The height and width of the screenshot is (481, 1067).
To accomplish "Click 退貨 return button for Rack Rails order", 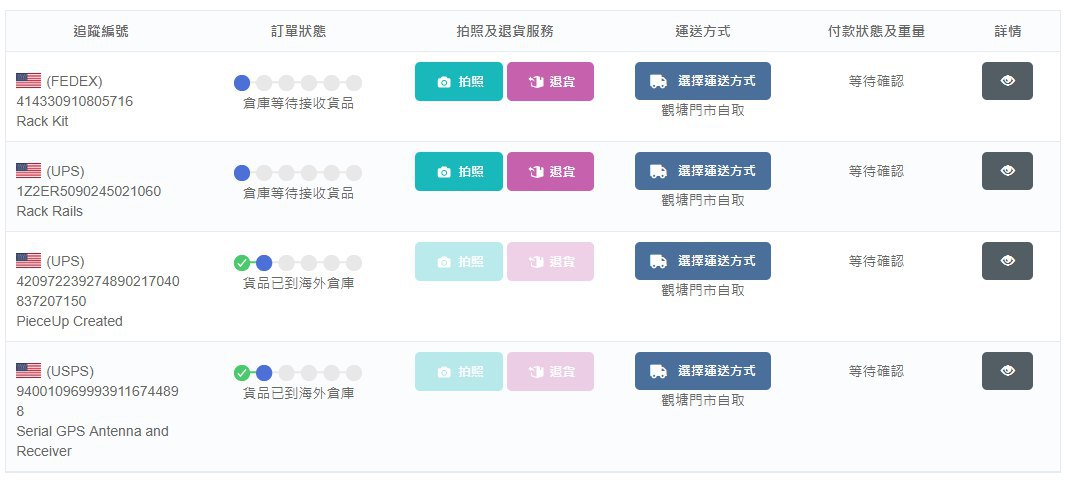I will 550,171.
